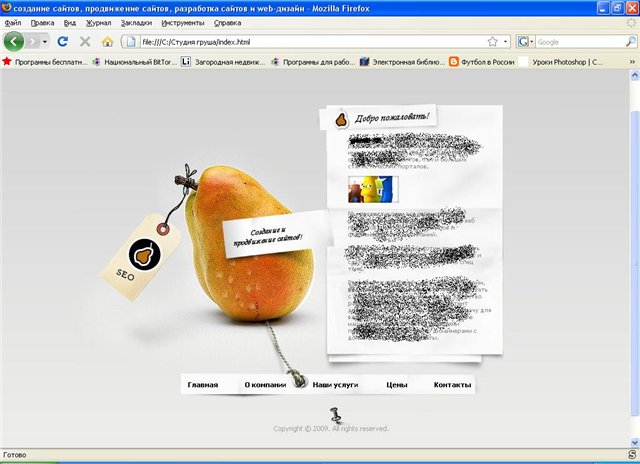This screenshot has height=464, width=640.
Task: Open the Футбол в России bookmark
Action: 481,61
